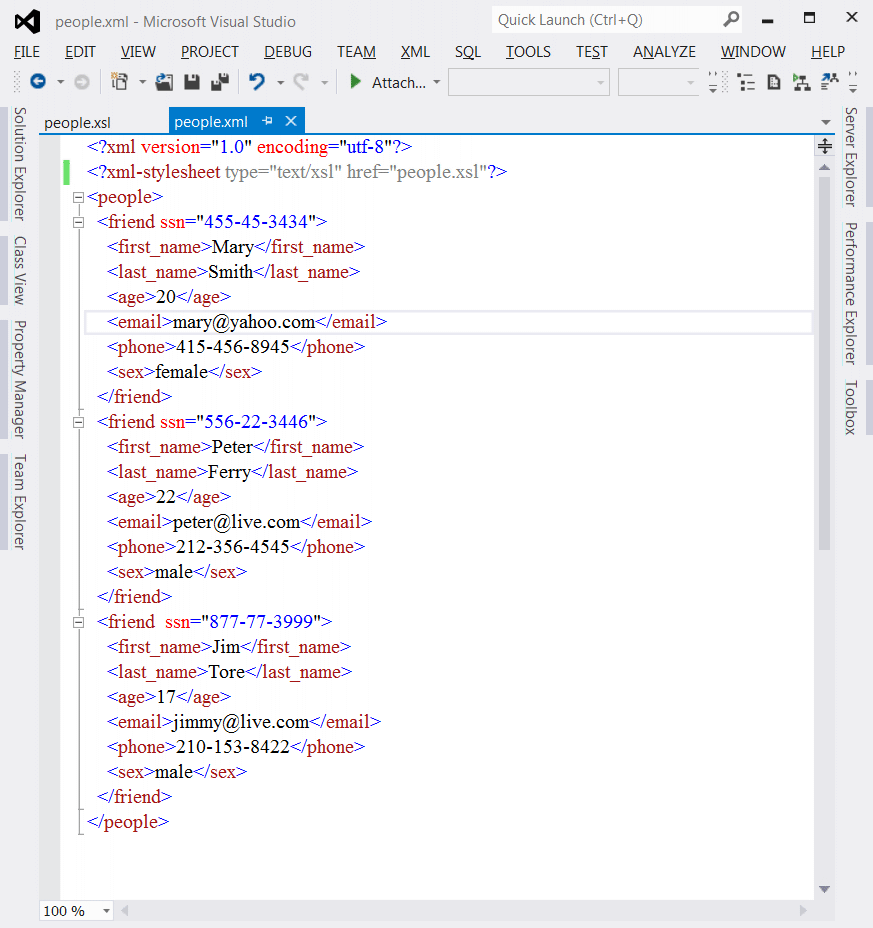This screenshot has width=873, height=928.
Task: Open the SQL menu
Action: point(468,52)
